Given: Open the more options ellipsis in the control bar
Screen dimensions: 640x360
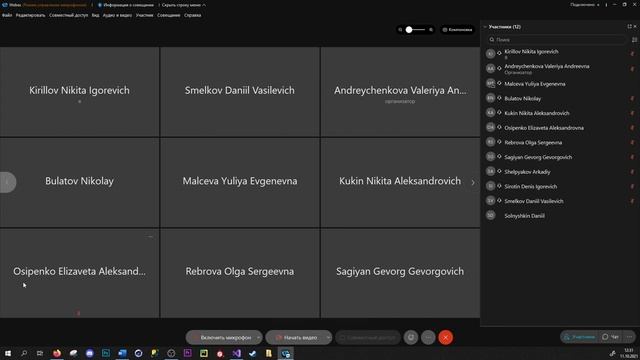Looking at the screenshot, I should (x=428, y=338).
